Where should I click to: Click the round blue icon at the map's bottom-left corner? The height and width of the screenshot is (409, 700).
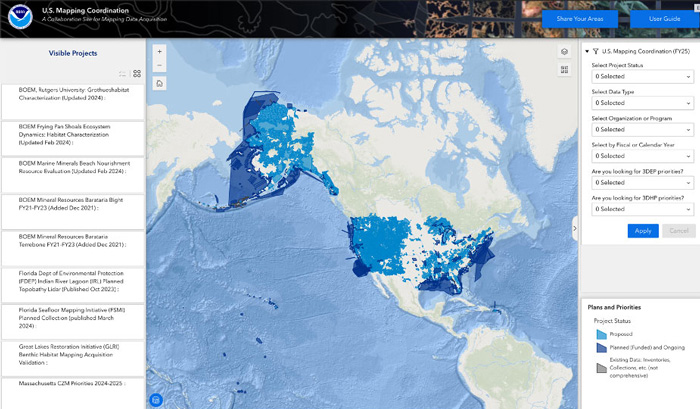[156, 400]
